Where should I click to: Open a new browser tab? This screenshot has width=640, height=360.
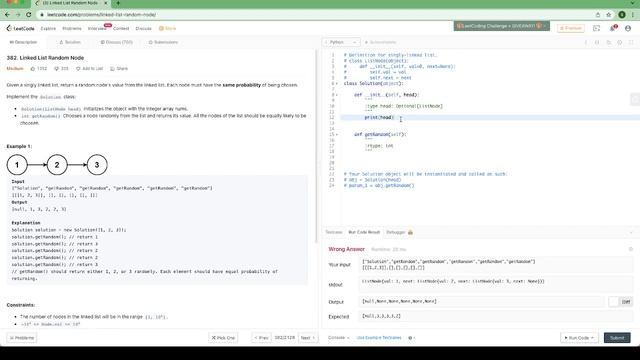[x=118, y=3]
